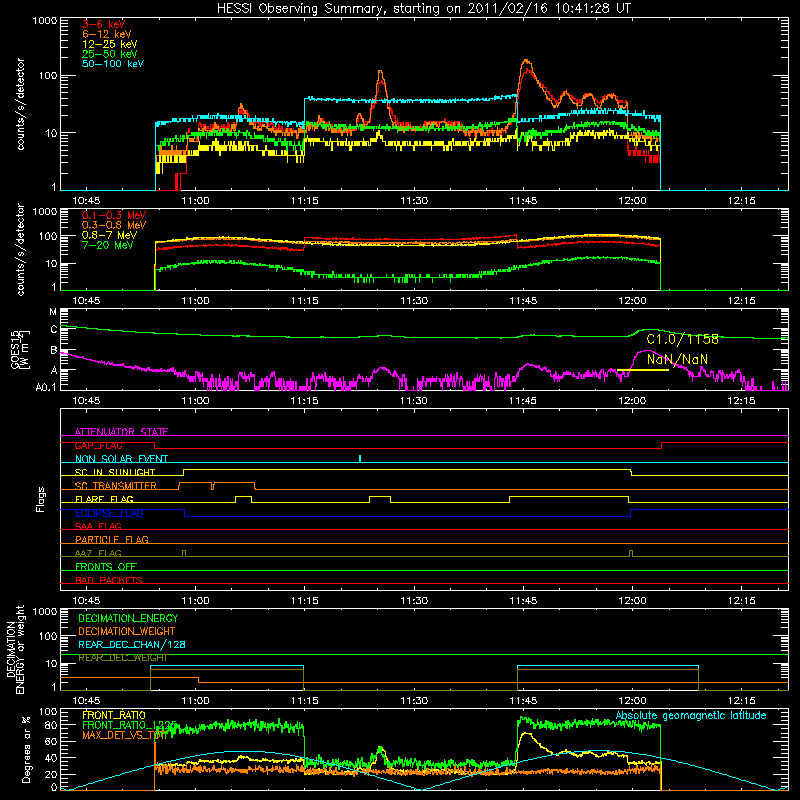The image size is (800, 800).
Task: Select the FRONTS_OFF flag label
Action: (x=106, y=567)
